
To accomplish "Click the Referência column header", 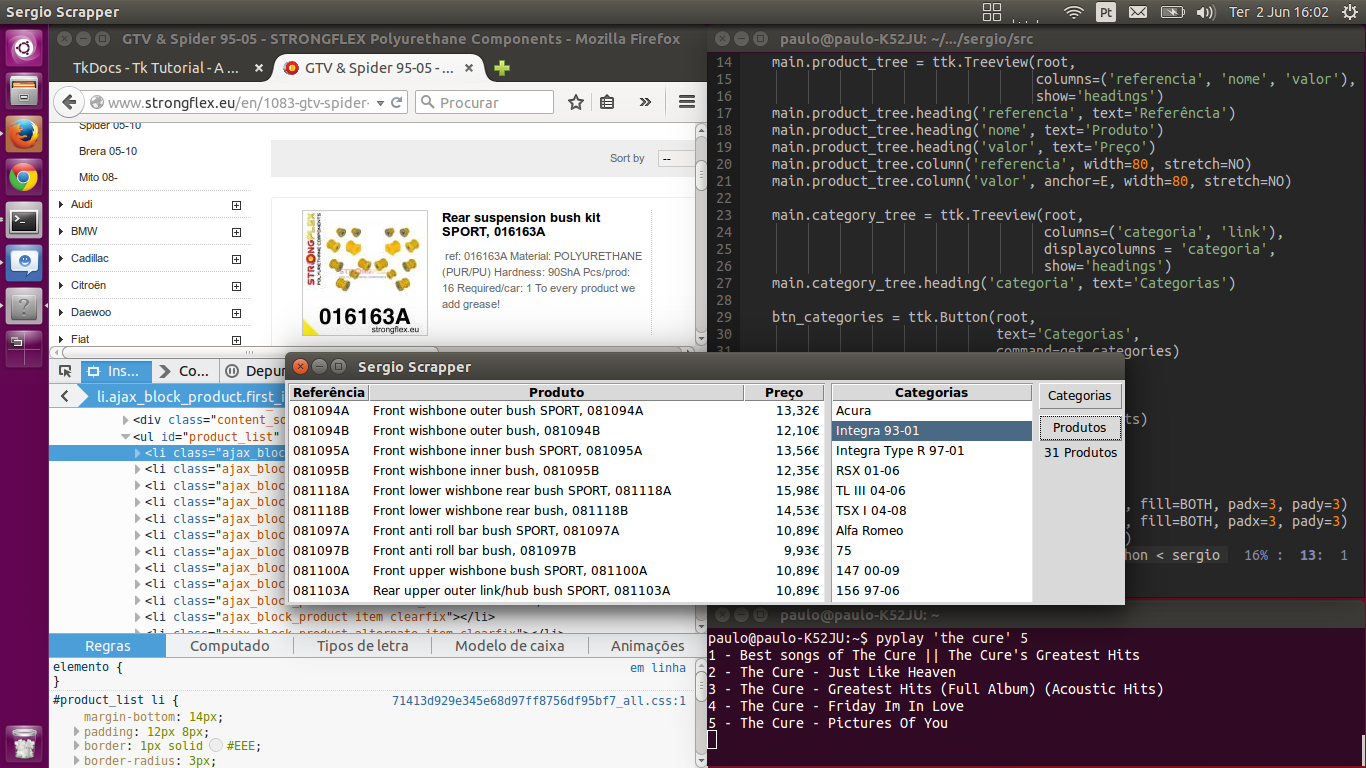I will pos(329,393).
